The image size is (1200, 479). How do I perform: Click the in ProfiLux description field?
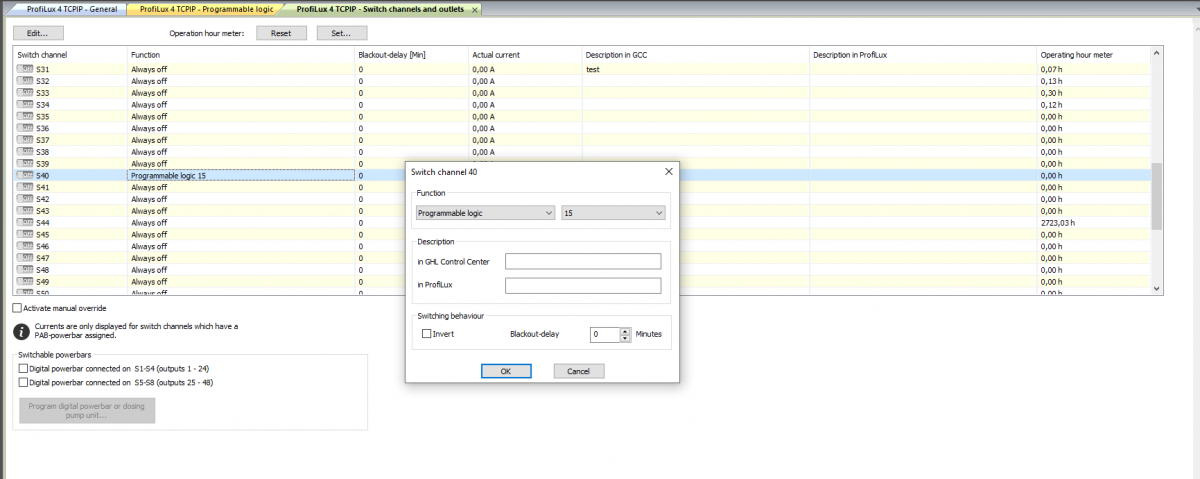point(583,286)
